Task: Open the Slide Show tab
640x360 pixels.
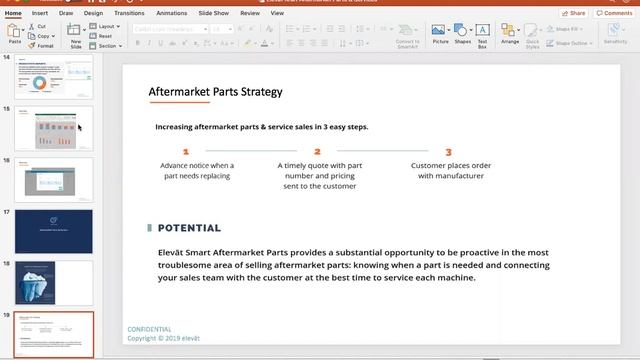Action: pos(213,13)
